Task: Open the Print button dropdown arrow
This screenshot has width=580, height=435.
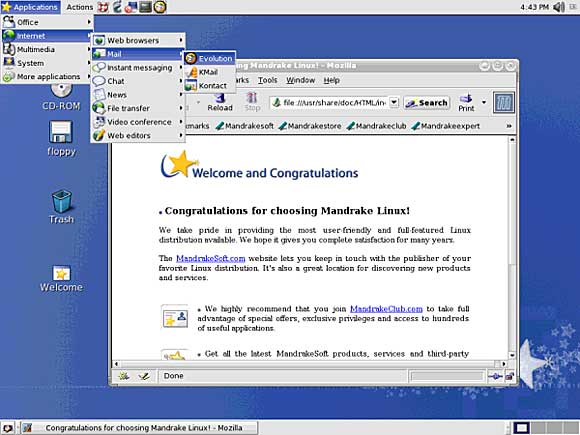Action: tap(483, 102)
